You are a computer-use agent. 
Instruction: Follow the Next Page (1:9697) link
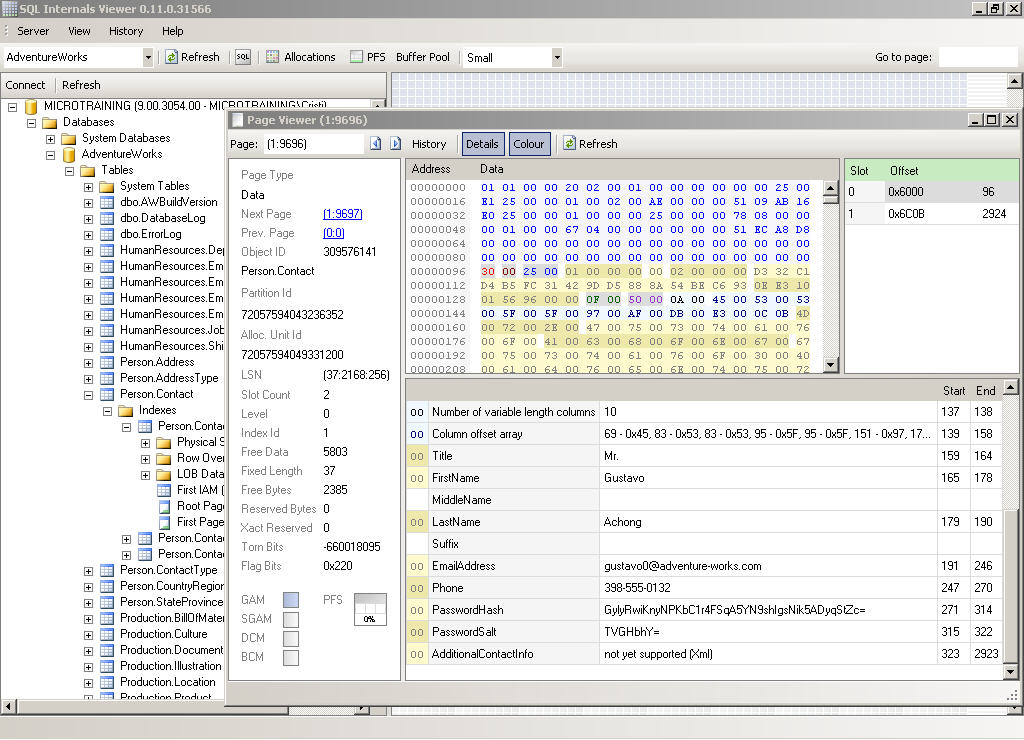click(x=342, y=214)
